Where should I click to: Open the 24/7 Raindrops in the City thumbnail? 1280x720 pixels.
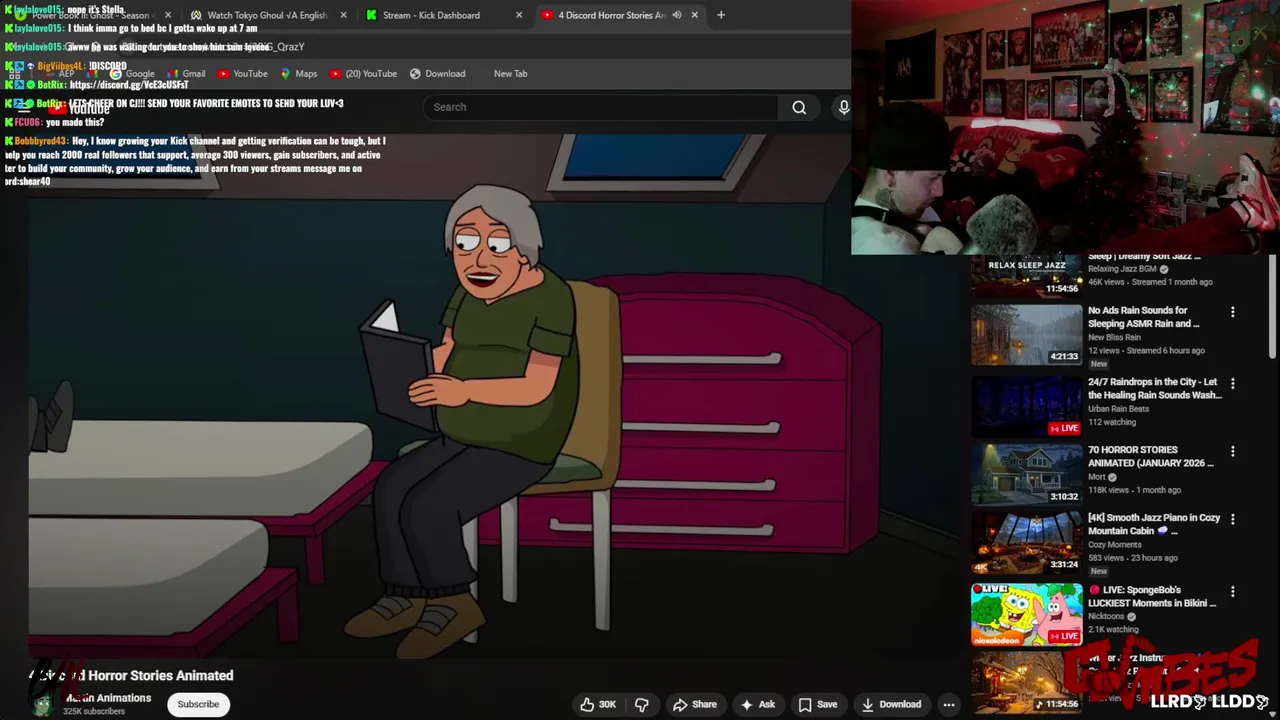click(x=1027, y=407)
